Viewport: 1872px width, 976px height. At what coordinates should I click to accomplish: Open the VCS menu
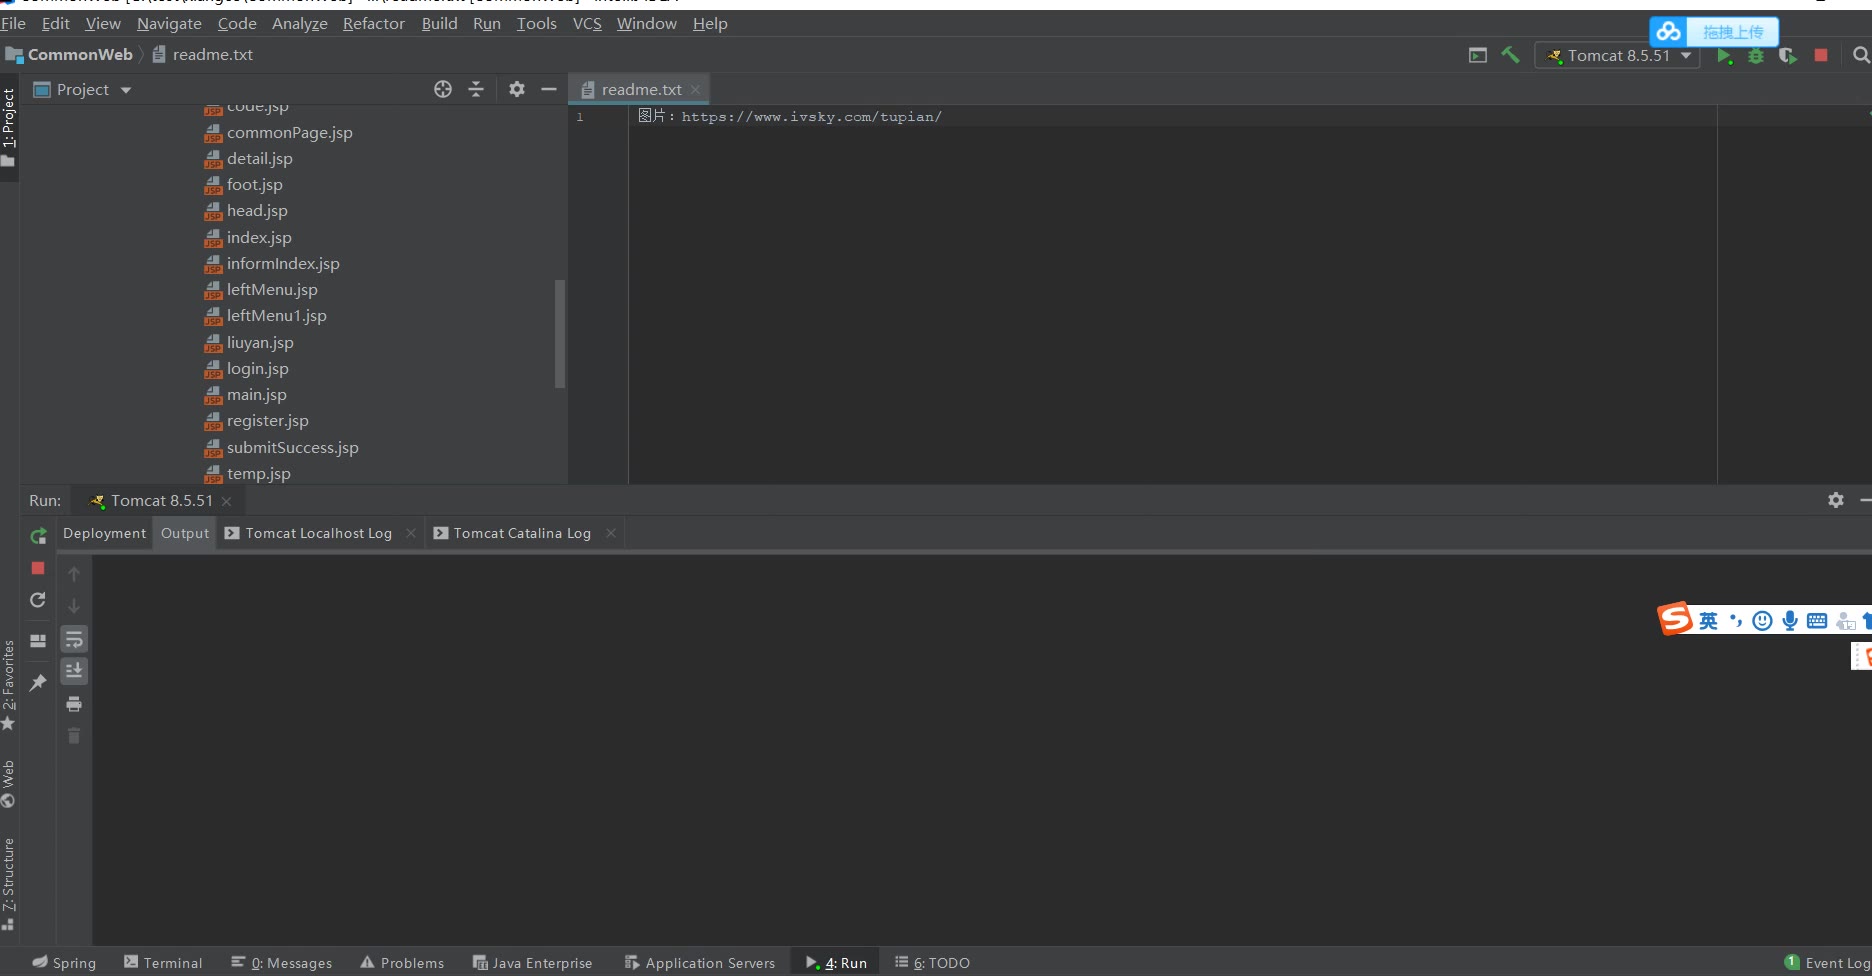pyautogui.click(x=587, y=23)
